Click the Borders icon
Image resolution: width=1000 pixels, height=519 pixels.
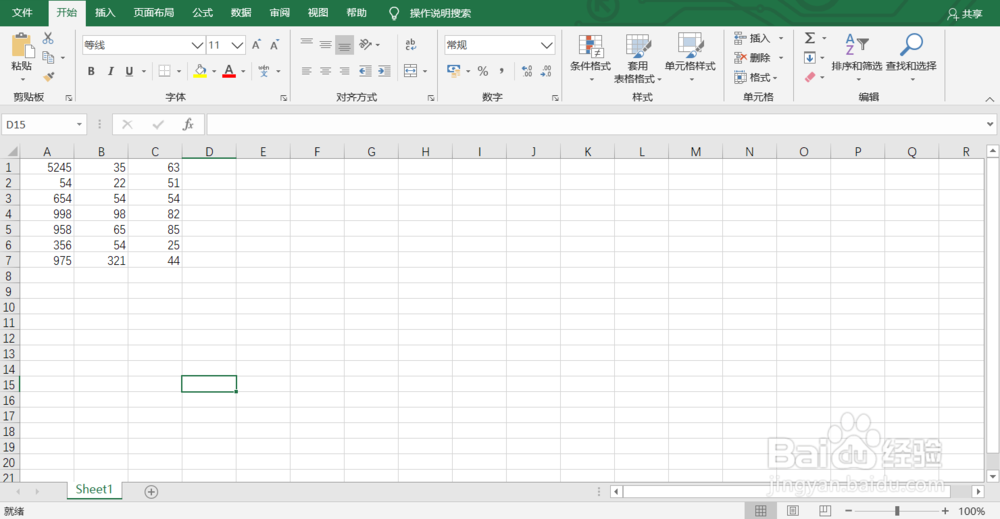tap(165, 71)
